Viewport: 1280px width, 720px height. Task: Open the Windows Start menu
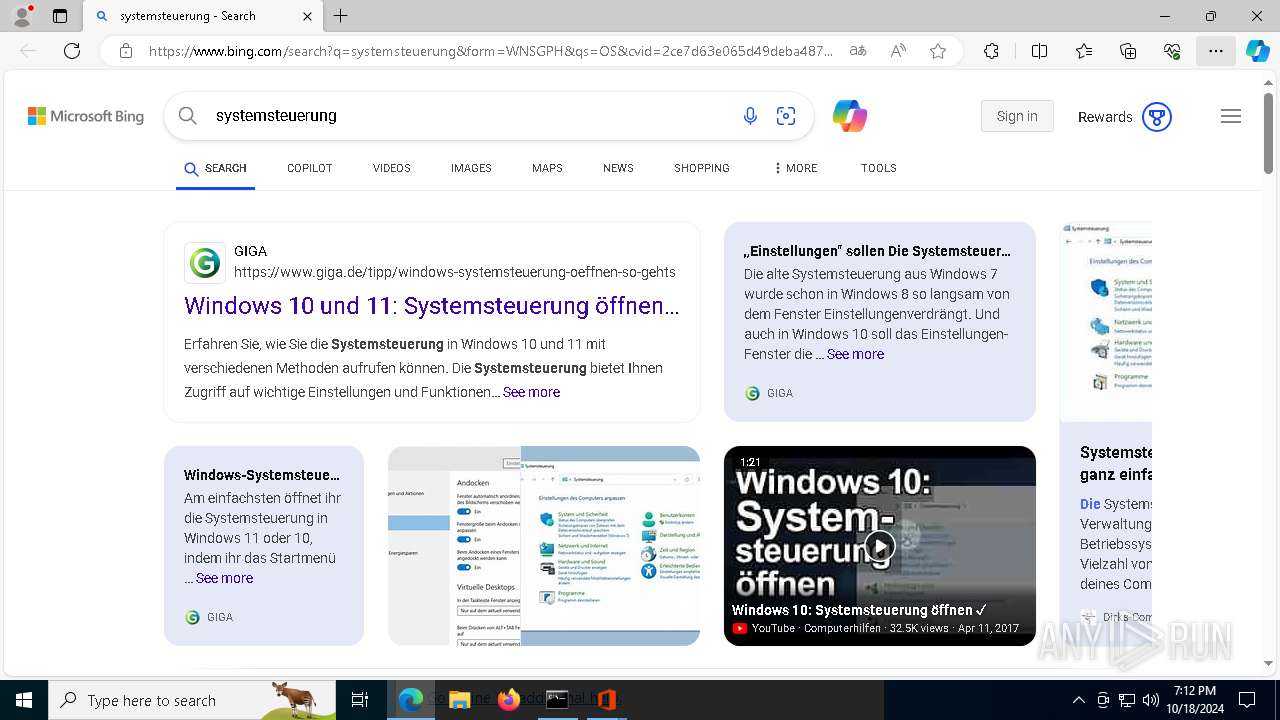pyautogui.click(x=24, y=700)
